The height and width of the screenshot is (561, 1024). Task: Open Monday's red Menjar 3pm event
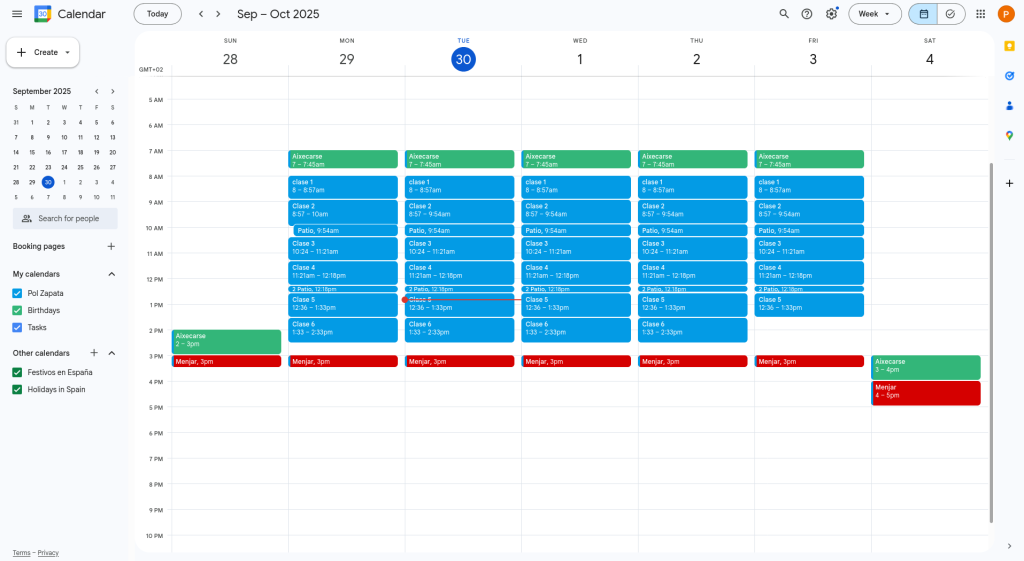click(x=344, y=361)
